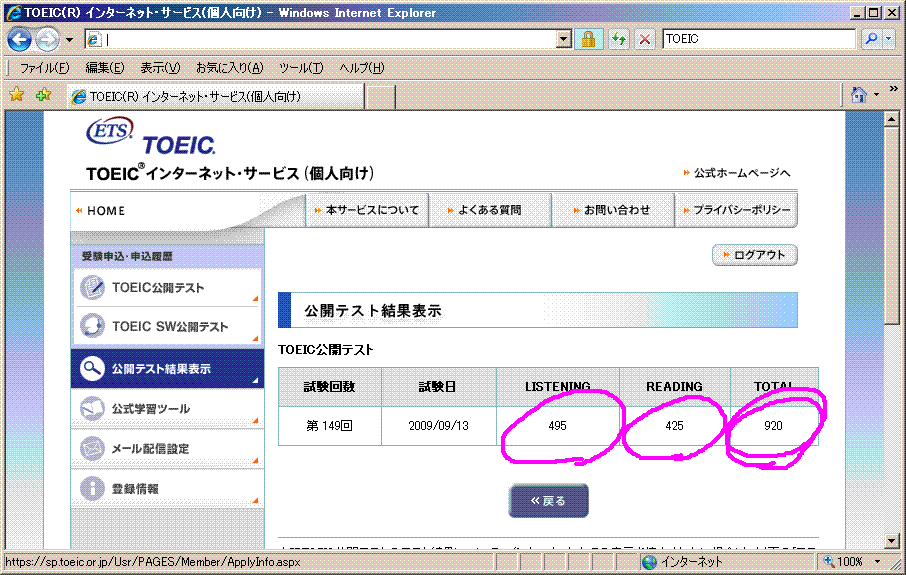The height and width of the screenshot is (575, 906).
Task: Open プライバシーポリシー tab
Action: pos(736,210)
